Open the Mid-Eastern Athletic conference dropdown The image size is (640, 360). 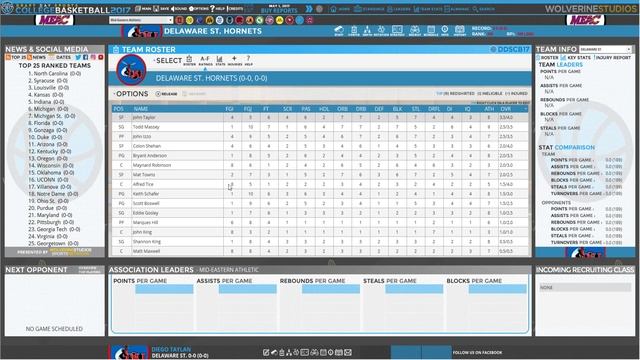141,20
